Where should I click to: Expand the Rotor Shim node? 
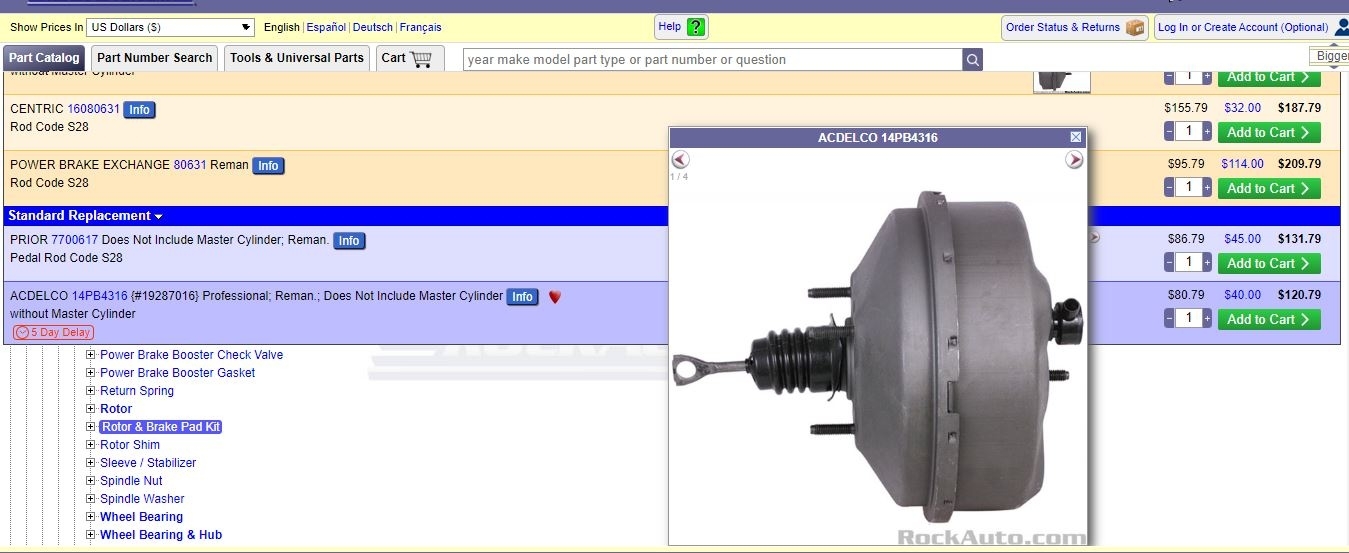pyautogui.click(x=91, y=445)
